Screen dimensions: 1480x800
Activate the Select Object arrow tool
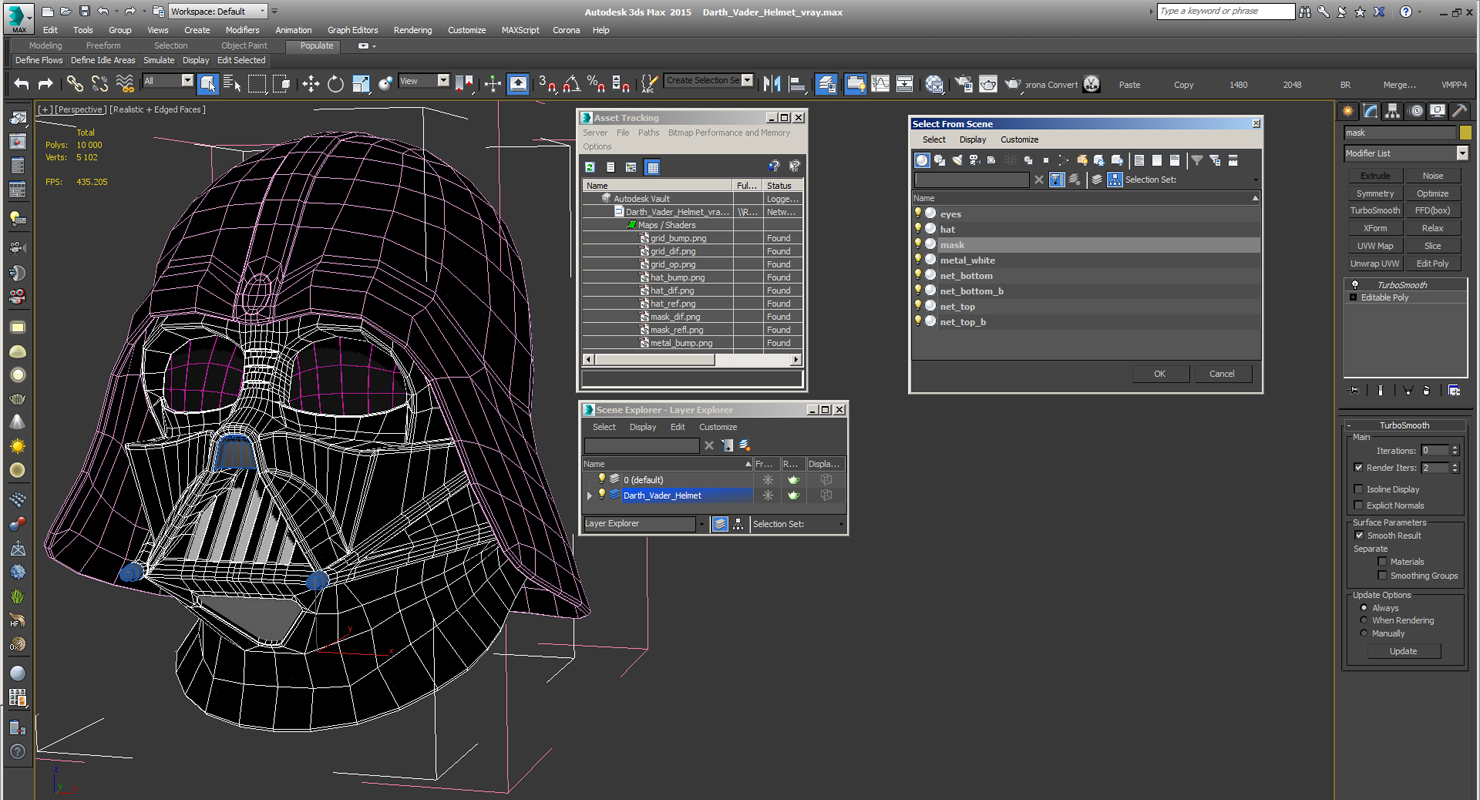(208, 84)
